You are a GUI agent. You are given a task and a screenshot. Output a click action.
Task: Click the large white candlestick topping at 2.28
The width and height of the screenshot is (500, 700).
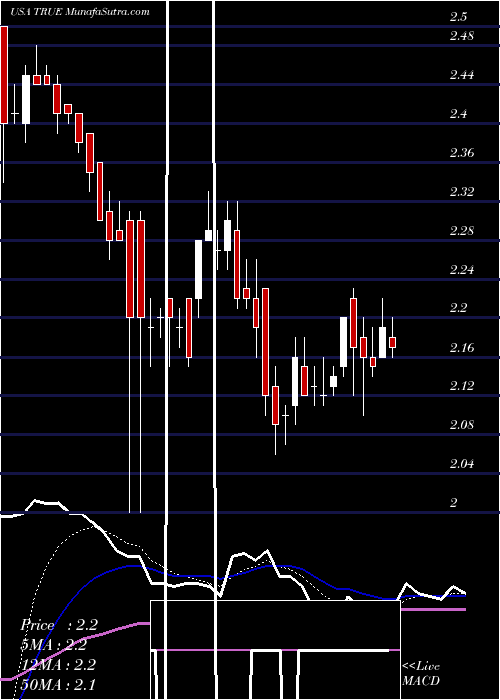click(198, 270)
